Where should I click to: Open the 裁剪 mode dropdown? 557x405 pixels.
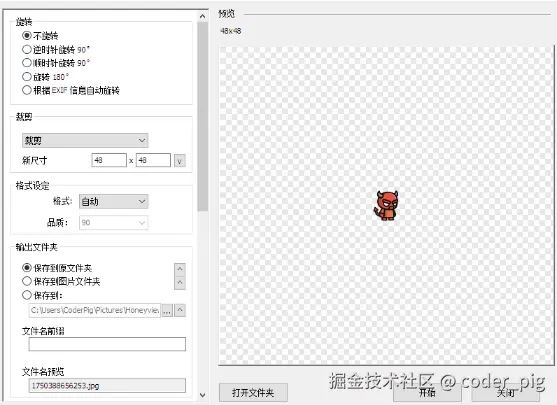85,141
